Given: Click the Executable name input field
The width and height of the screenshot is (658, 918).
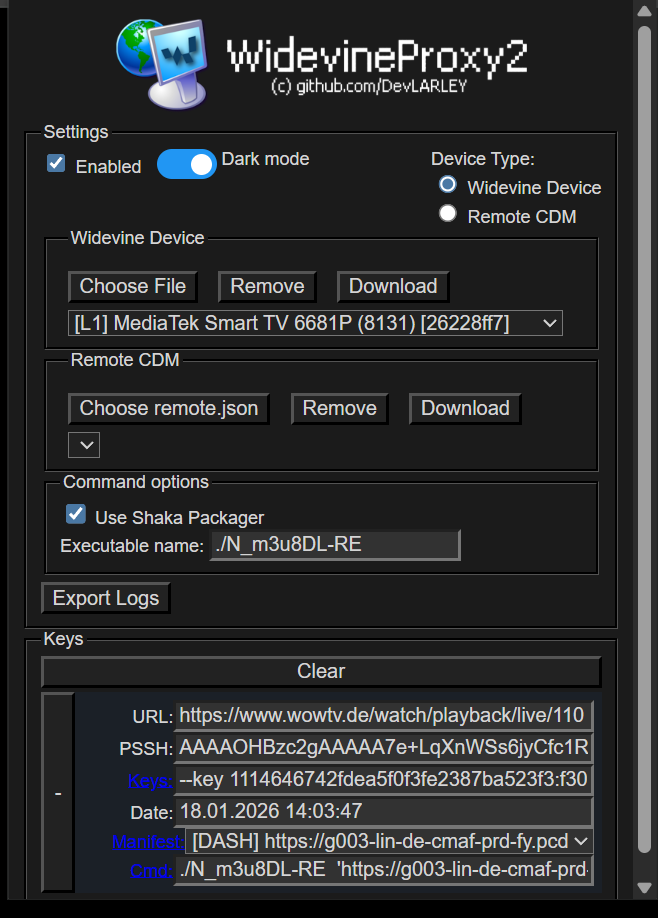Looking at the screenshot, I should pos(335,545).
